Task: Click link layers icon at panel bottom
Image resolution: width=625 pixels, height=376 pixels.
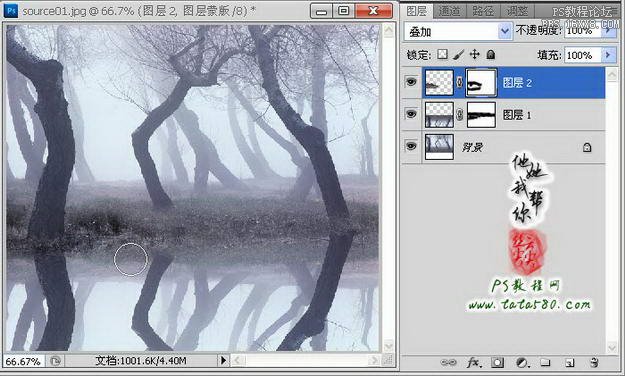Action: (448, 362)
